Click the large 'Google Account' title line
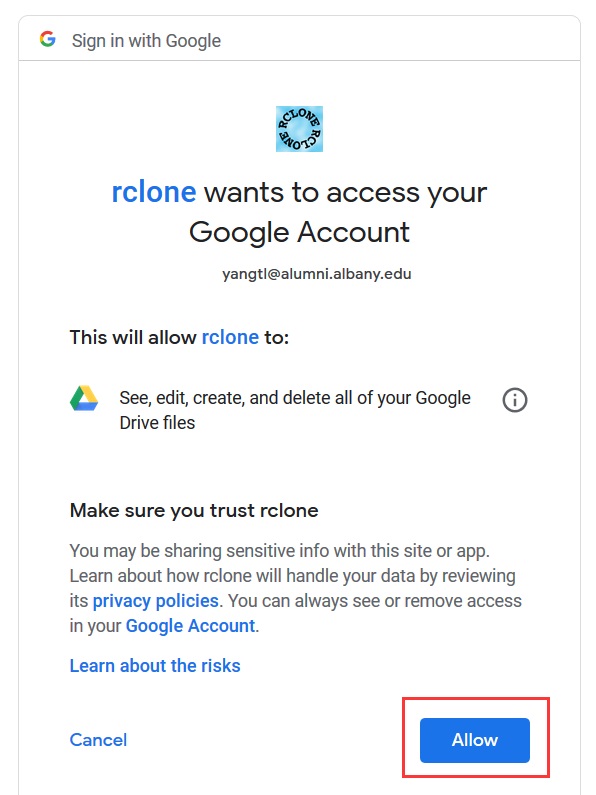The width and height of the screenshot is (596, 795). coord(299,233)
